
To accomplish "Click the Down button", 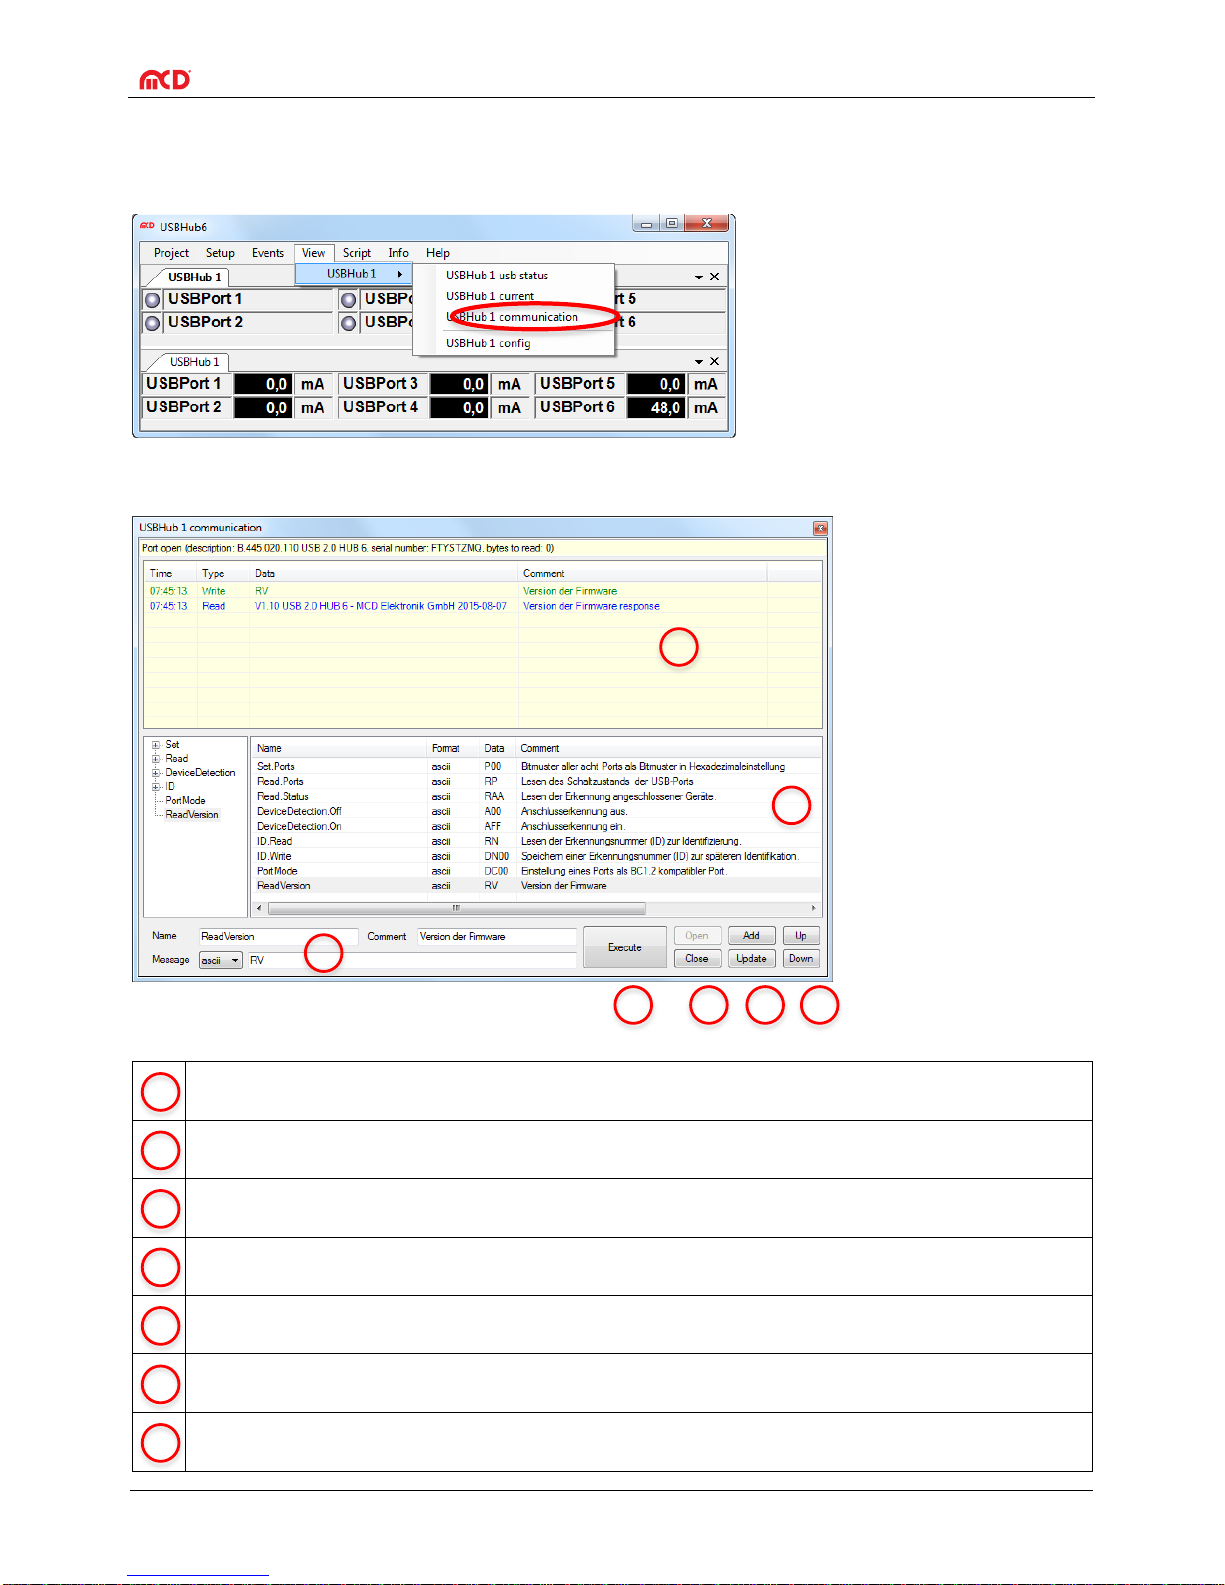I will (x=801, y=959).
